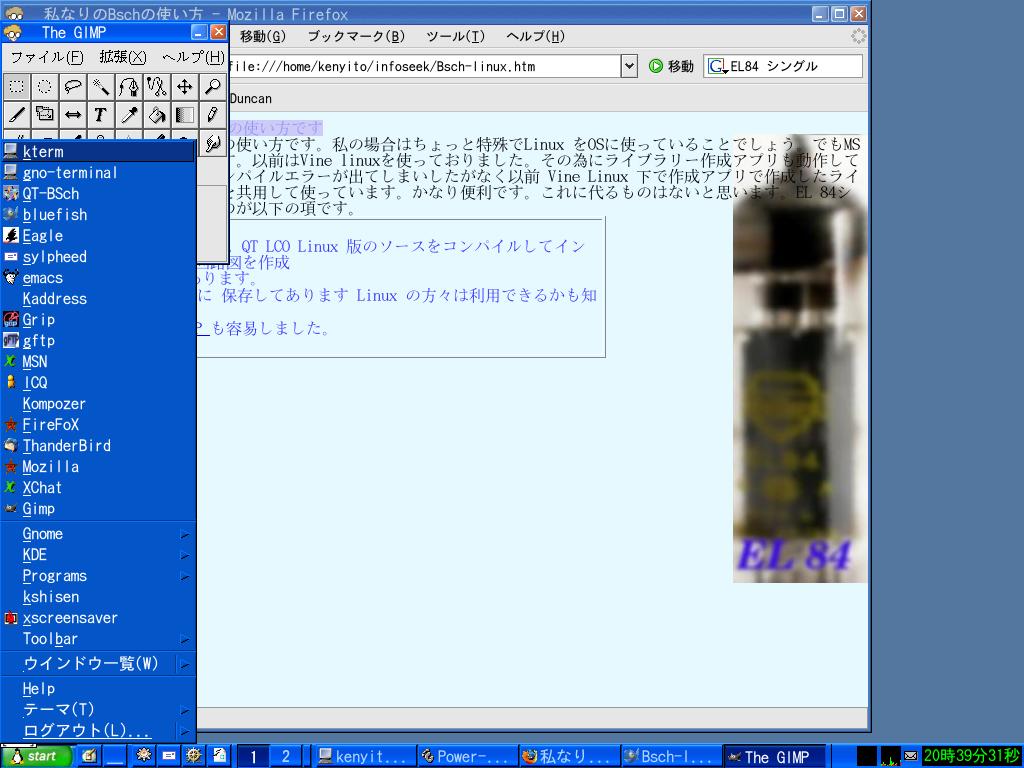Select the ellipse select tool
Screen dimensions: 1024x768
point(43,87)
